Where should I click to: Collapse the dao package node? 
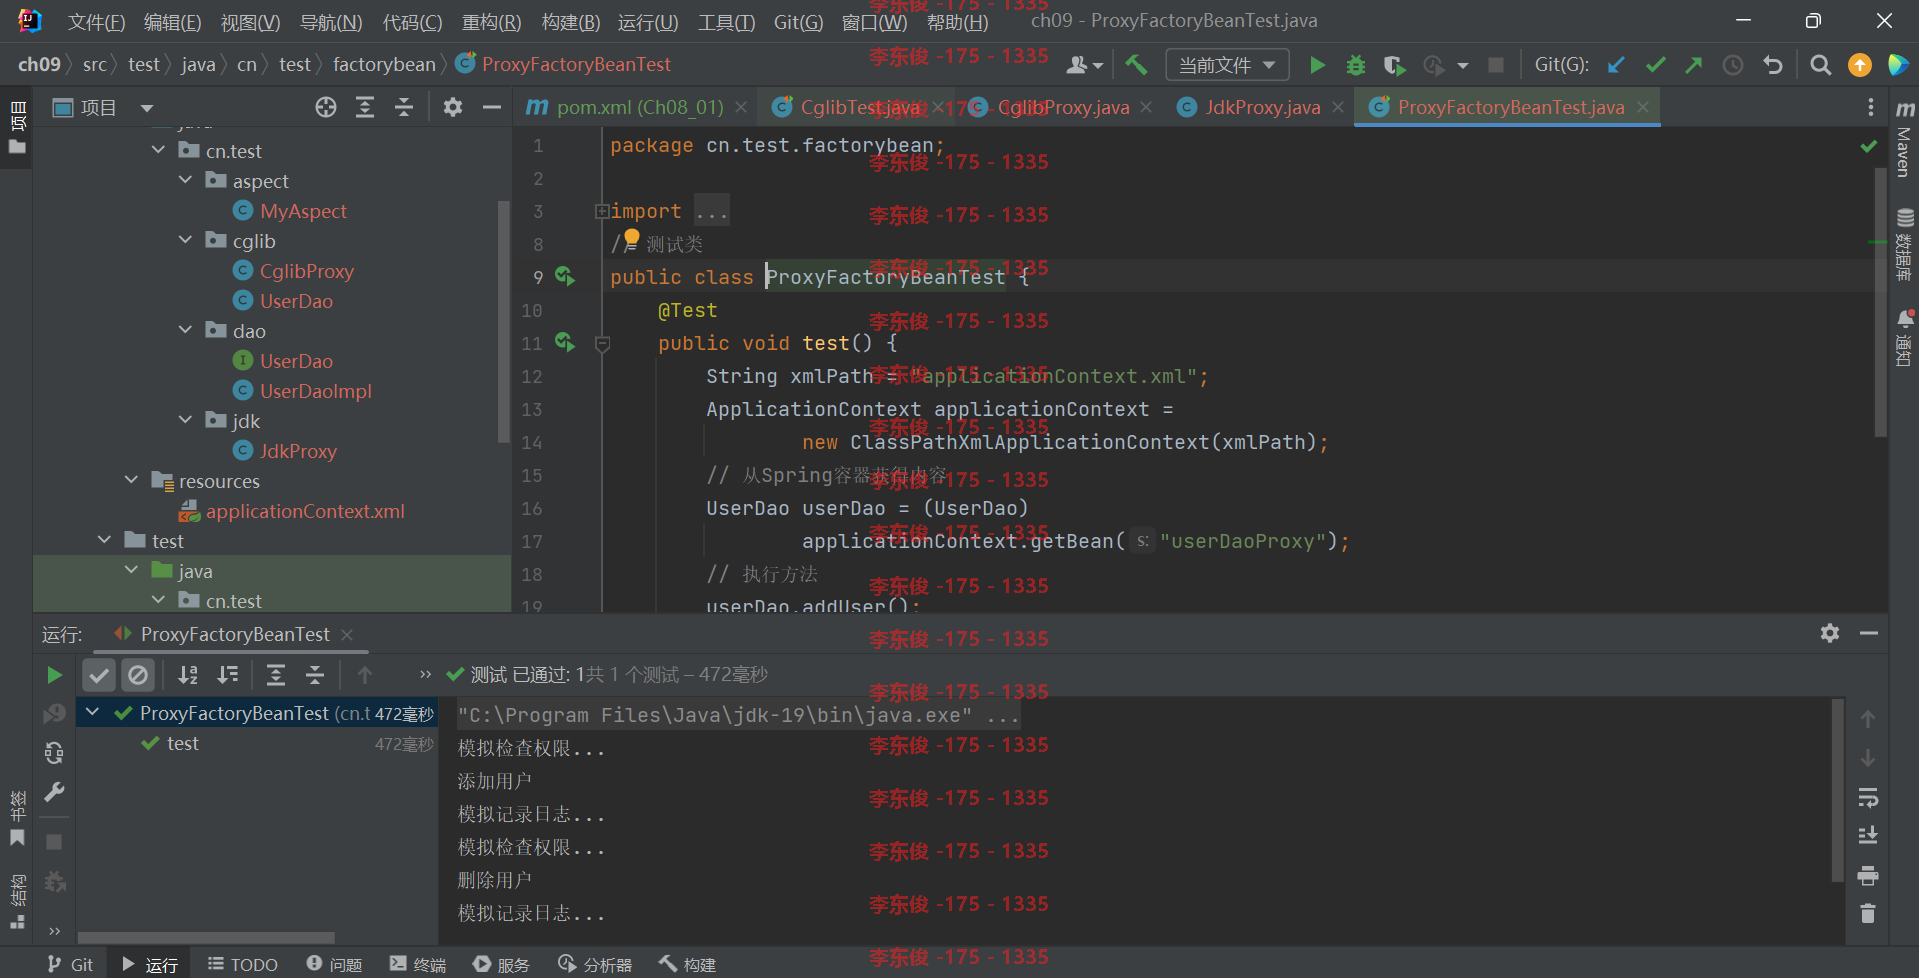click(185, 330)
